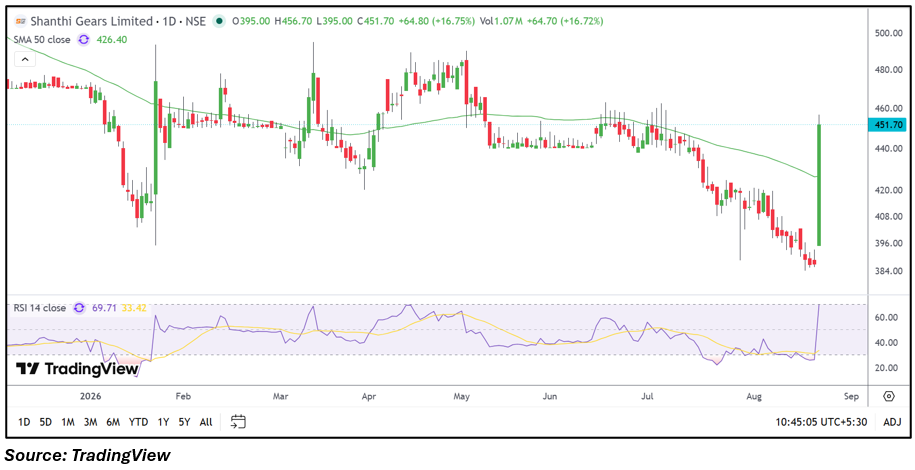Select the 1Y time range
This screenshot has width=915, height=470.
click(x=163, y=422)
